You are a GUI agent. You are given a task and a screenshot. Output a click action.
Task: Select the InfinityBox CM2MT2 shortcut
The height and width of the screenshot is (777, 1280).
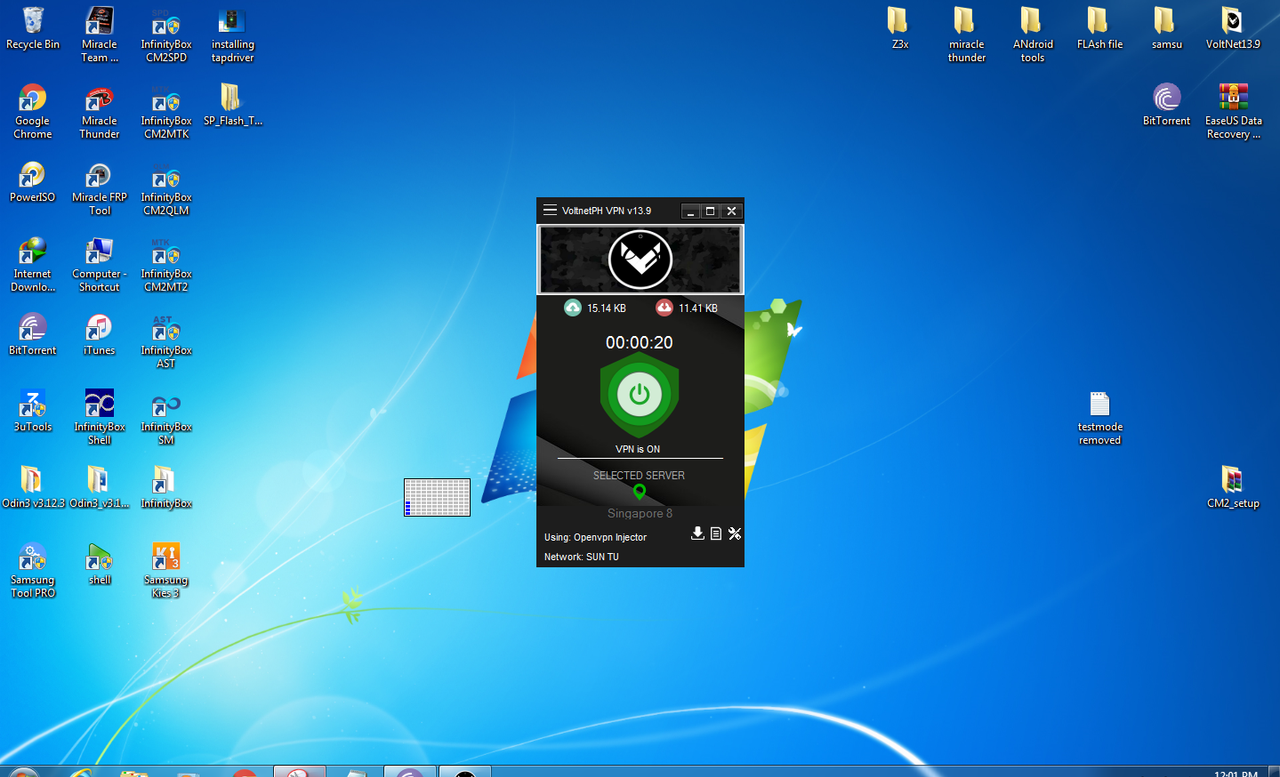166,264
